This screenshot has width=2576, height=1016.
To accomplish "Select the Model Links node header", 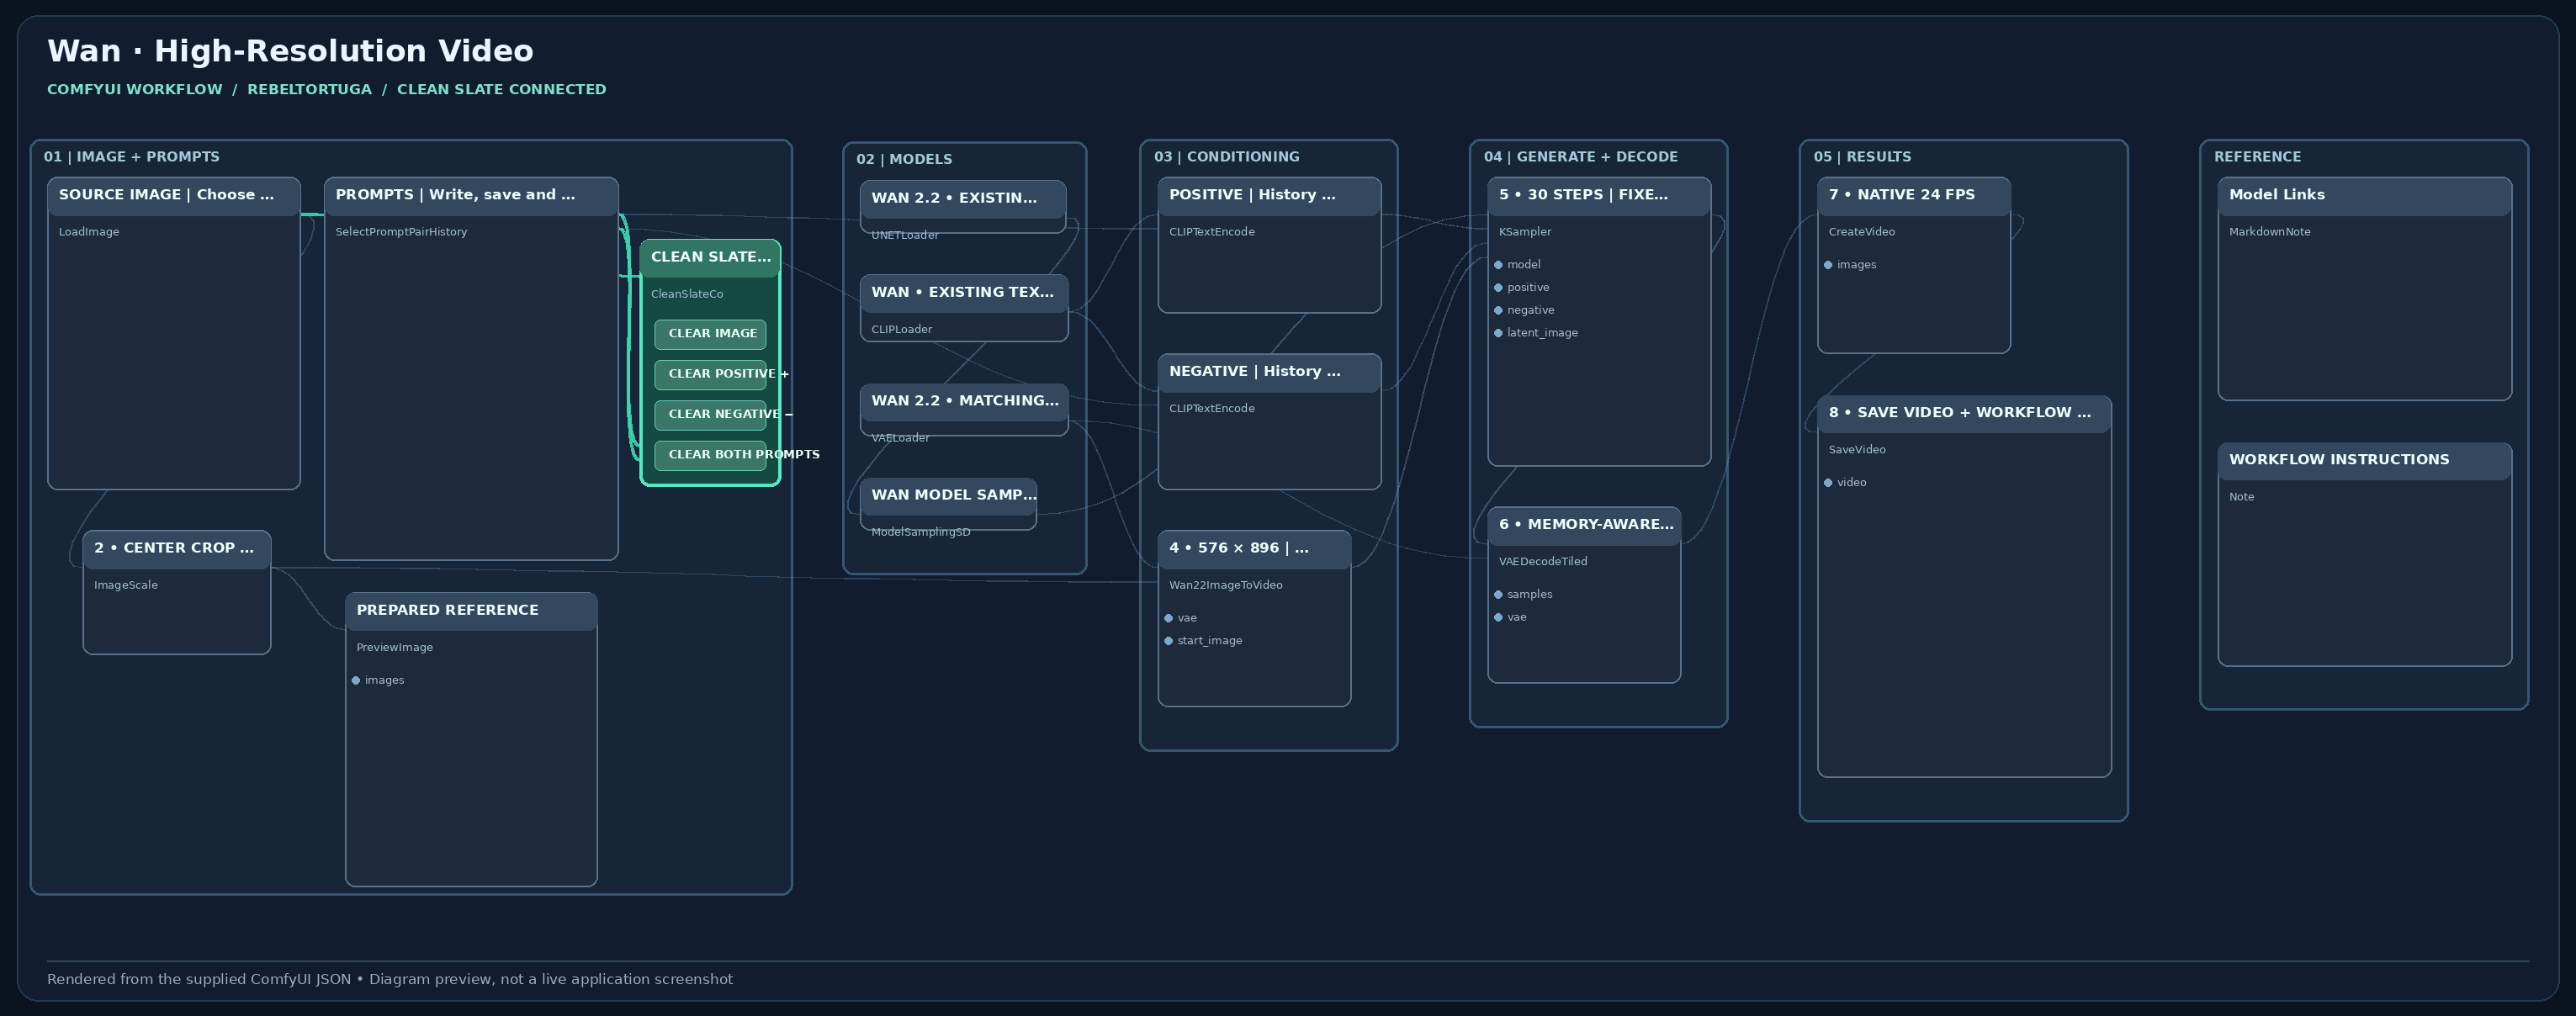I will pos(2364,196).
